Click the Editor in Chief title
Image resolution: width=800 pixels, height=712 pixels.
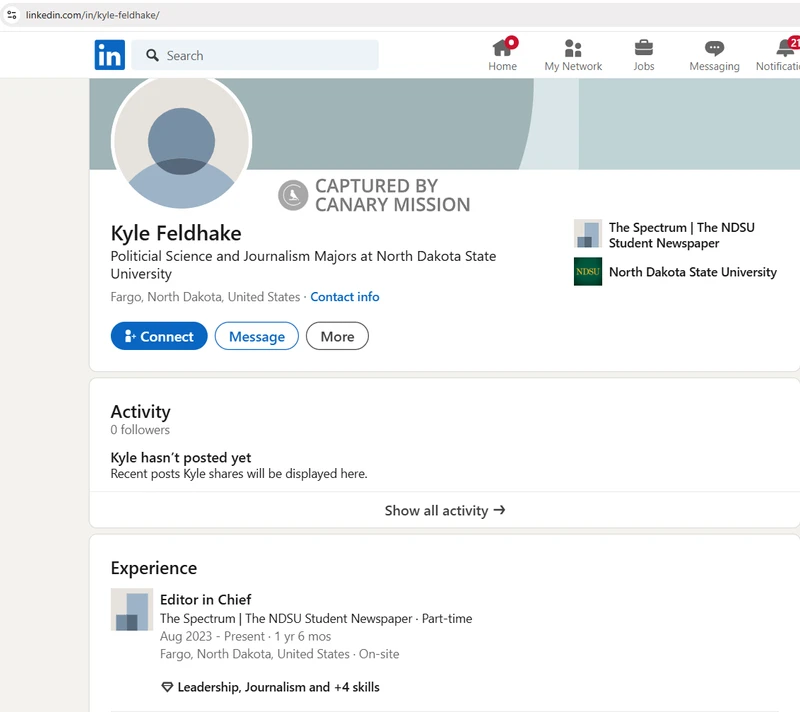pos(206,599)
